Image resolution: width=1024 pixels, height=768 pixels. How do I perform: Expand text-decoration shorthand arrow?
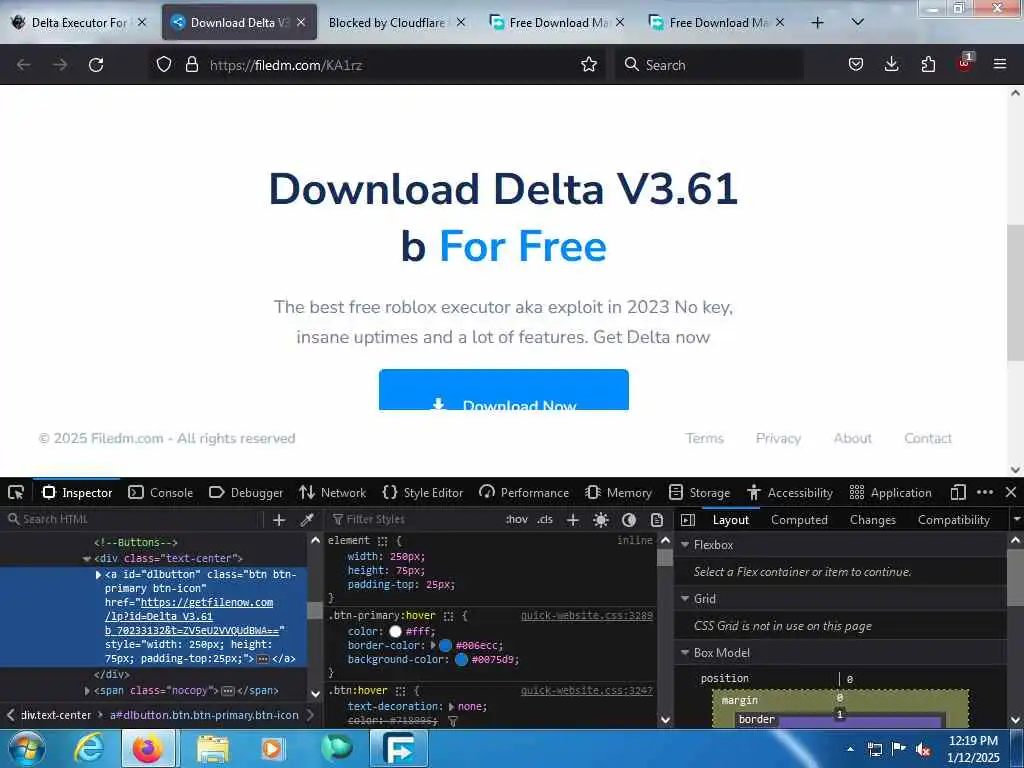(x=451, y=707)
